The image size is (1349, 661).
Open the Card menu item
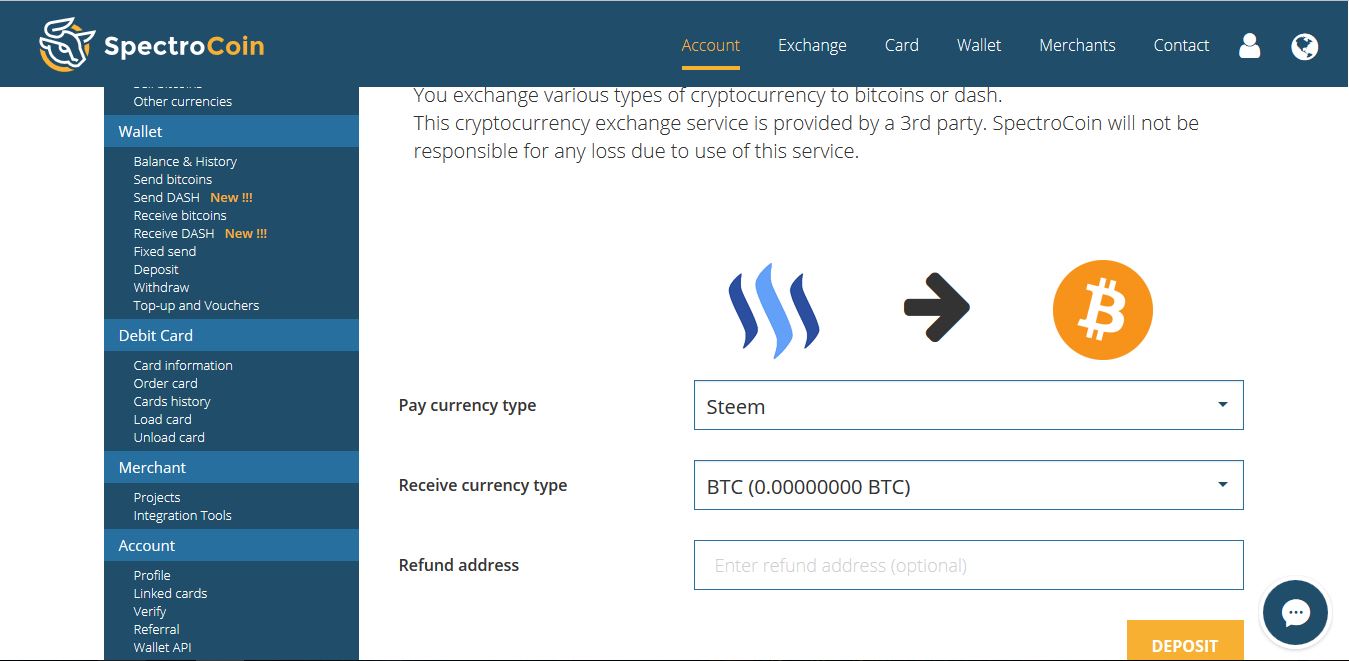pyautogui.click(x=902, y=45)
